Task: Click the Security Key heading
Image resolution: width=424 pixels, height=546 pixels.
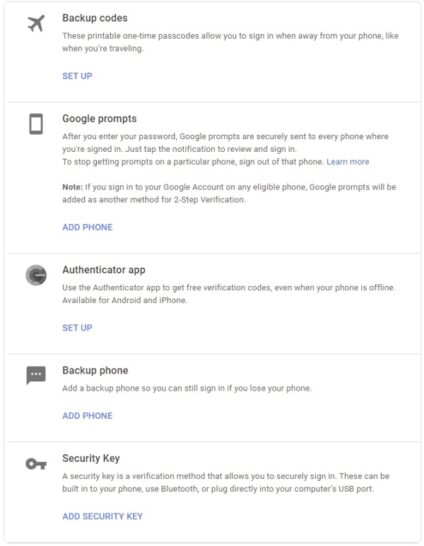Action: click(91, 458)
